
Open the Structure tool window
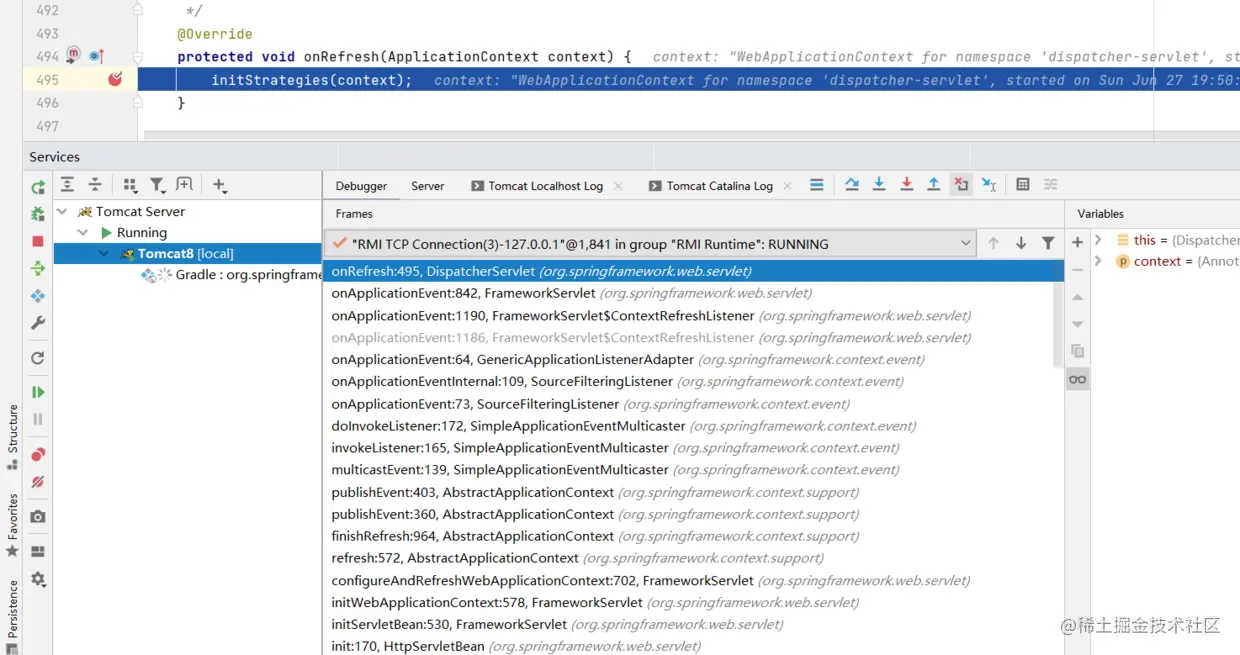[x=13, y=437]
